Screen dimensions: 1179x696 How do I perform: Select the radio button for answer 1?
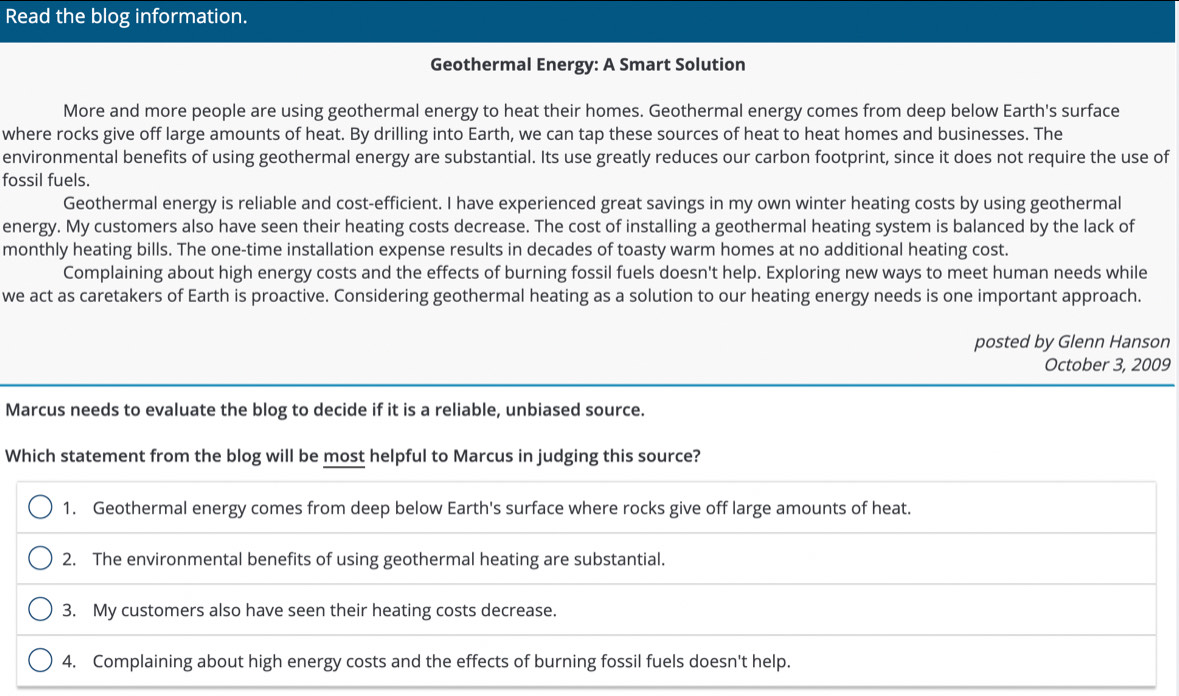tap(40, 508)
